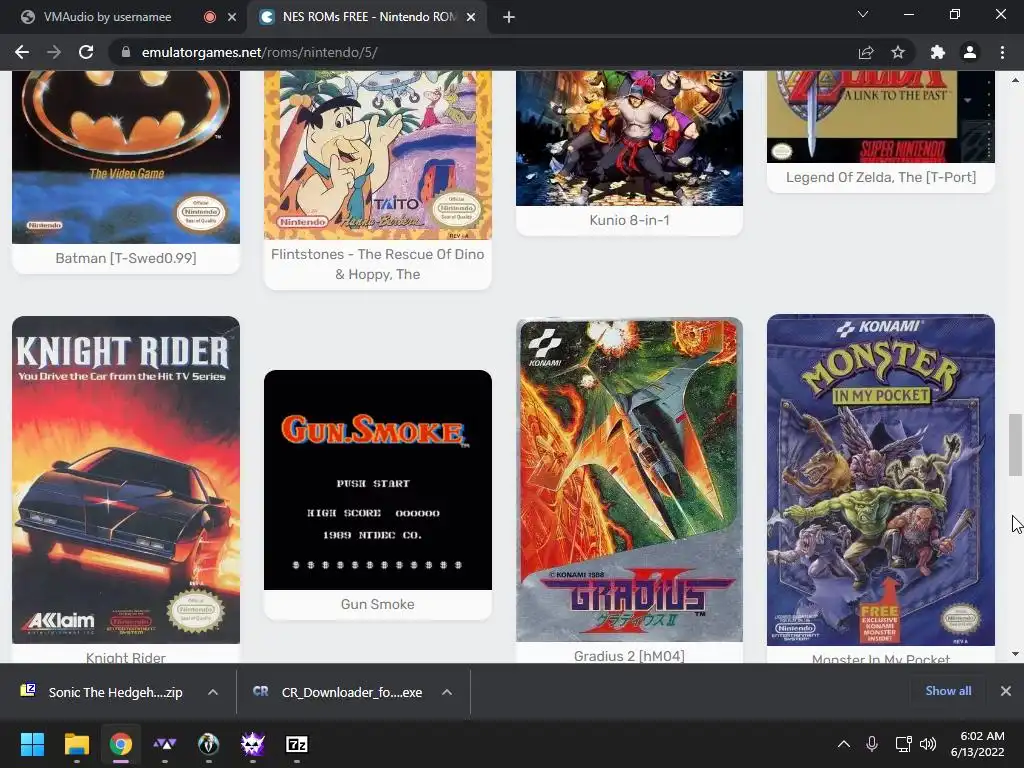The image size is (1024, 768).
Task: Go back to the previous page
Action: [x=22, y=52]
